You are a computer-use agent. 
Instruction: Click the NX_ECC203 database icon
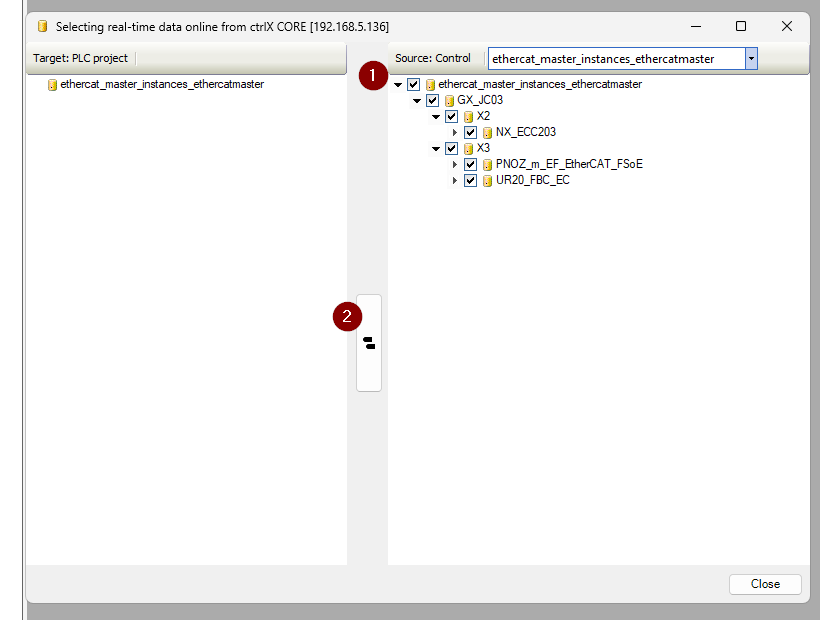pyautogui.click(x=487, y=133)
